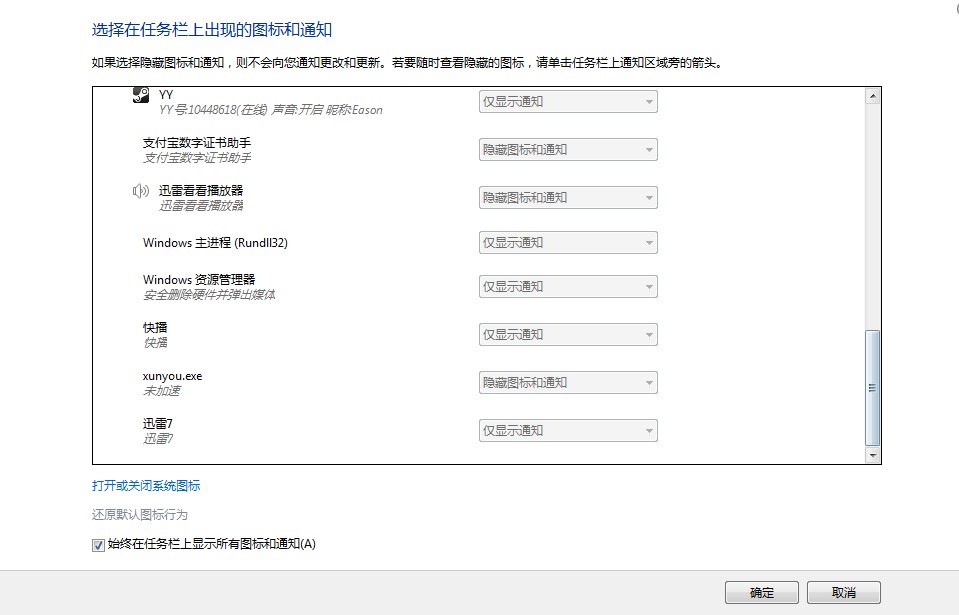This screenshot has width=959, height=615.
Task: Click the scrollbar down arrow
Action: coord(873,455)
